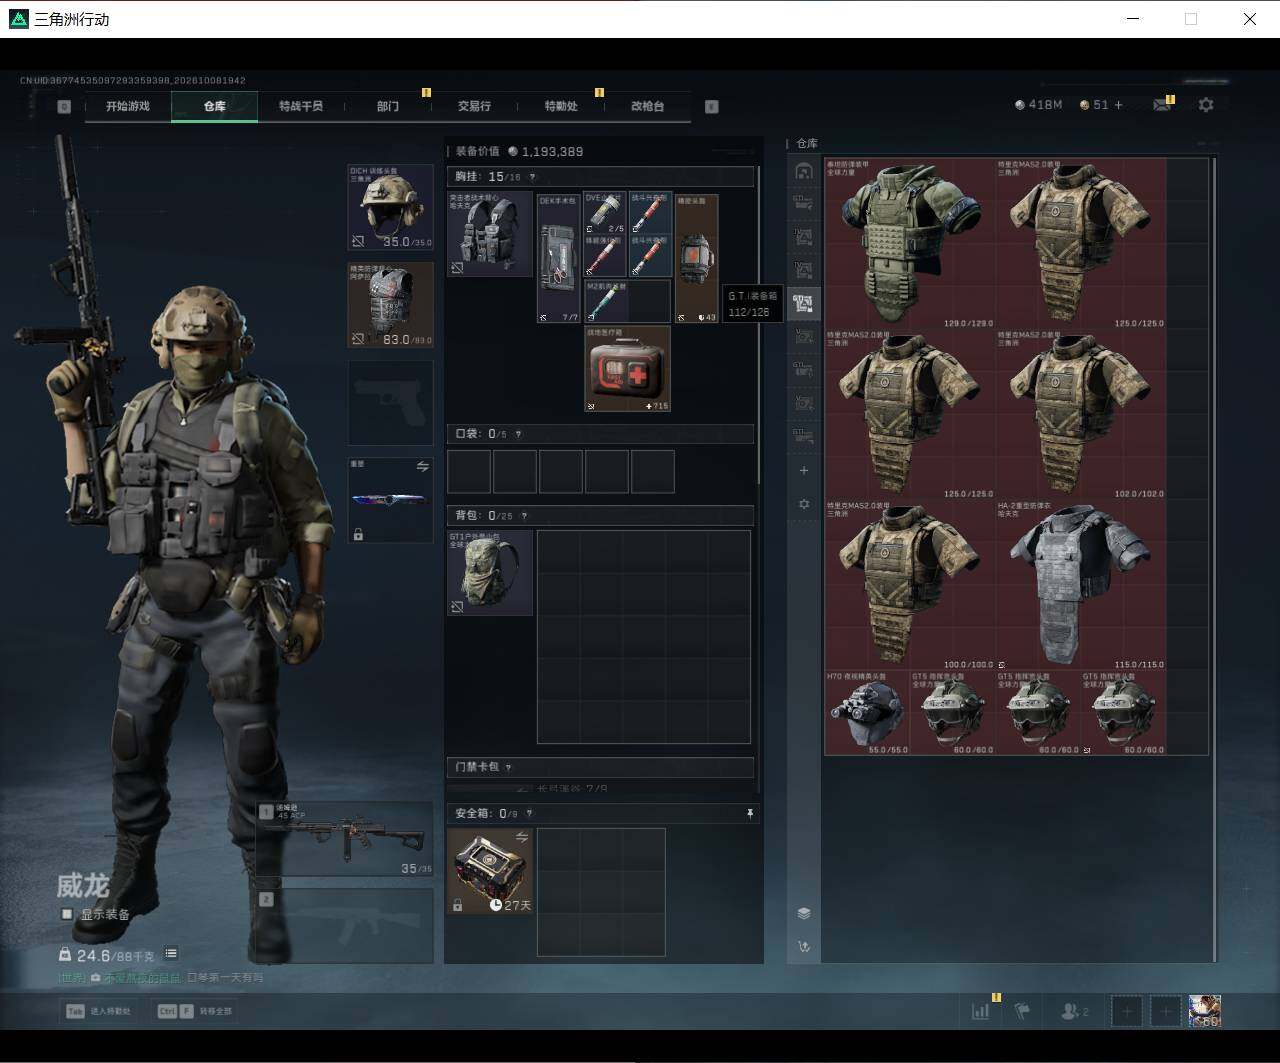Click help icon next to 口袋
The width and height of the screenshot is (1280, 1063).
pyautogui.click(x=518, y=434)
